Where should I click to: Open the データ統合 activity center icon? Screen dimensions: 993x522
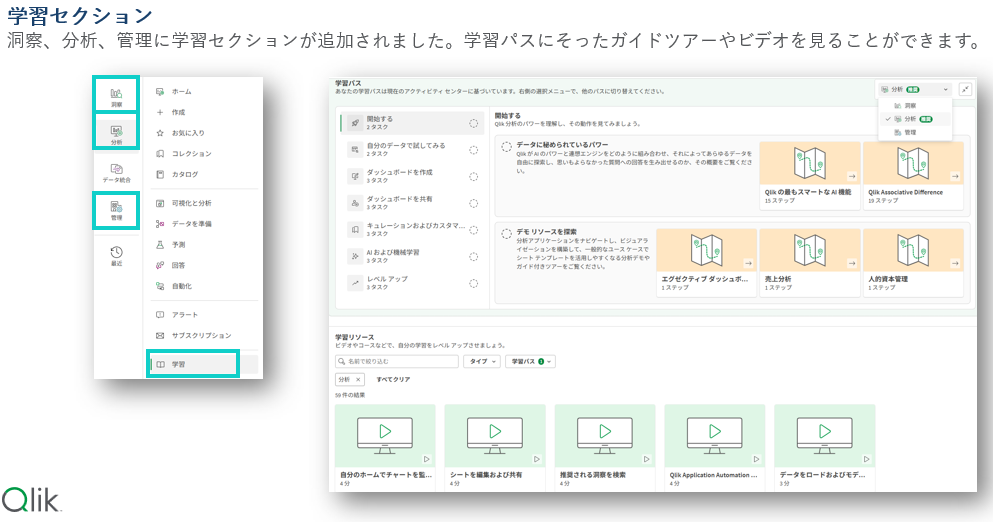(x=117, y=172)
